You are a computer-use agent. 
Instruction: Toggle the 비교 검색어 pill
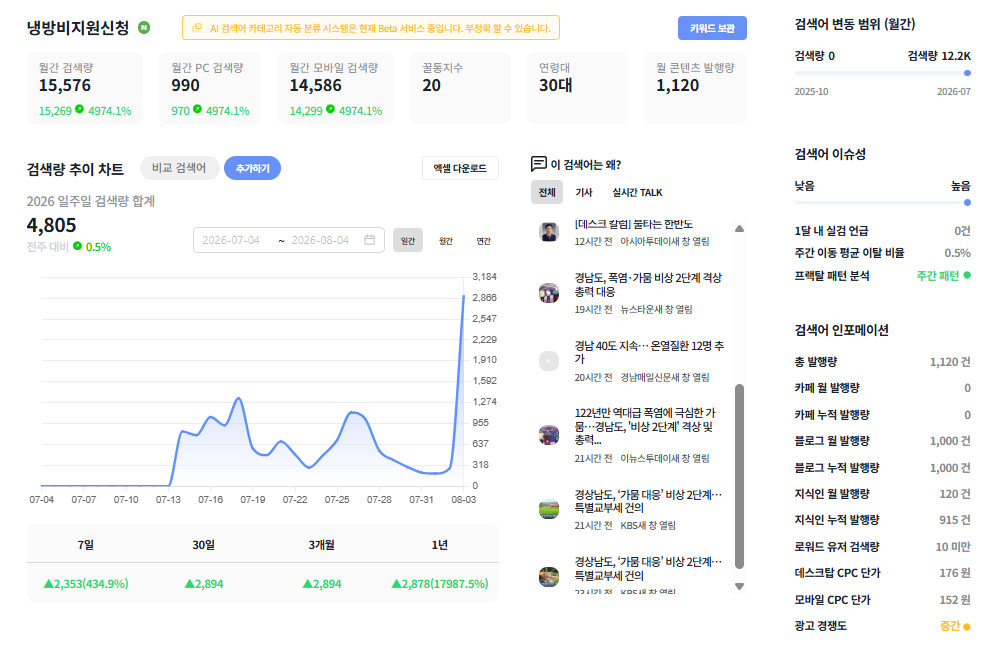click(x=179, y=168)
